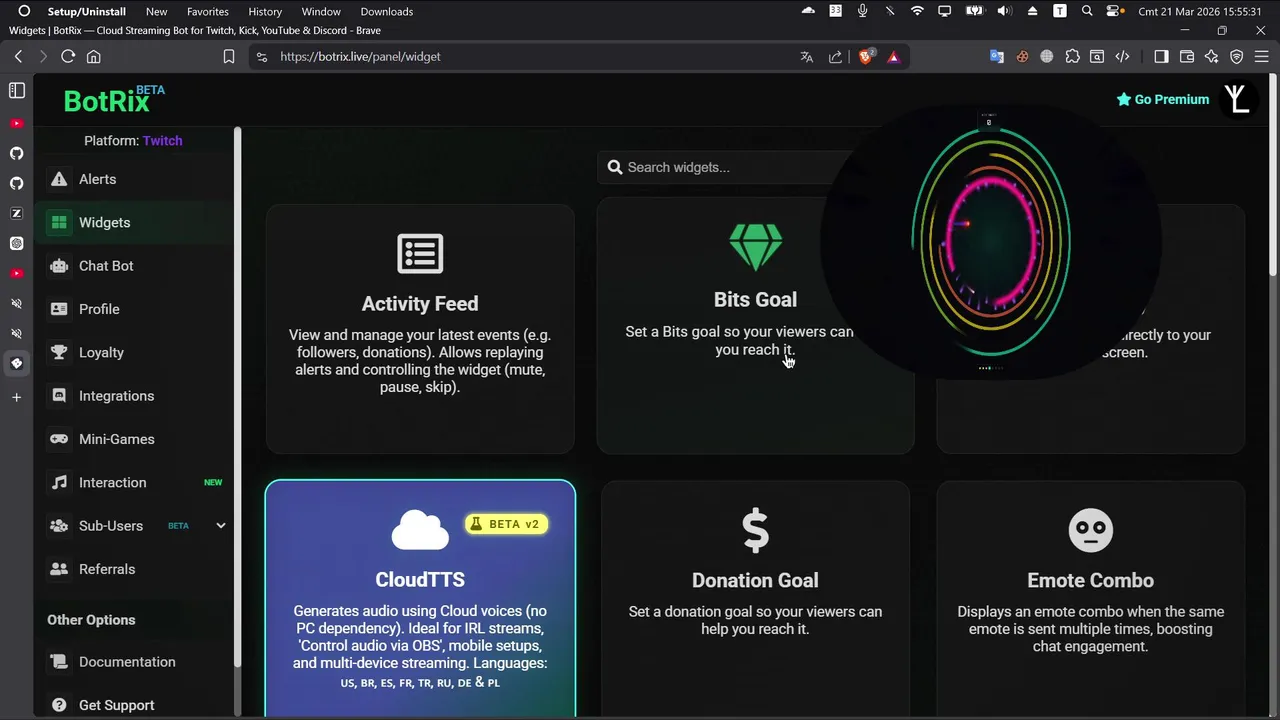
Task: Open the Interaction music note icon
Action: (59, 482)
